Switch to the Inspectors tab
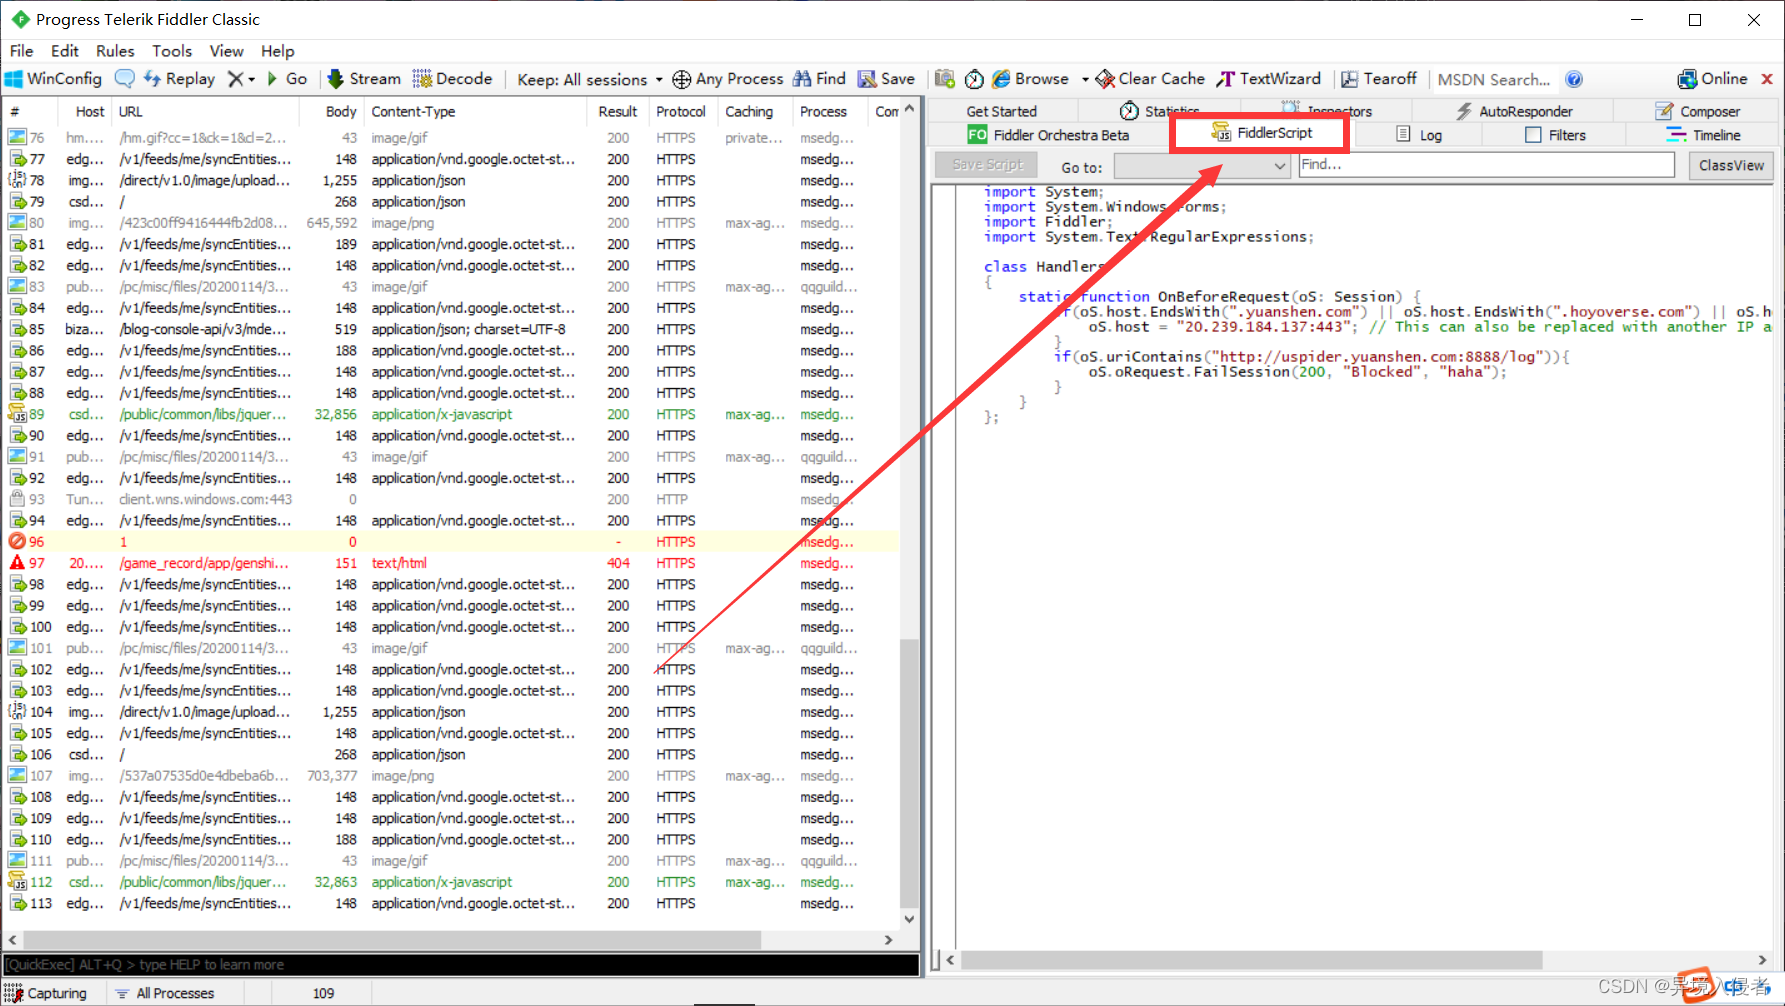Viewport: 1785px width, 1006px height. pos(1326,111)
